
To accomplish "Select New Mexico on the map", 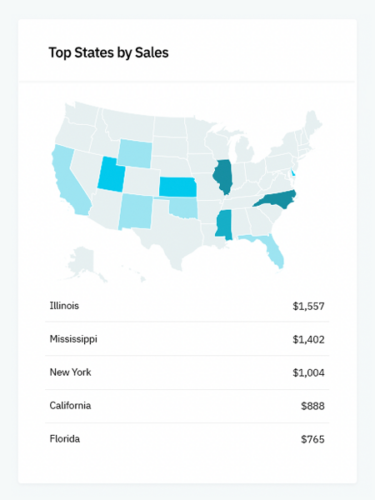I will point(135,212).
